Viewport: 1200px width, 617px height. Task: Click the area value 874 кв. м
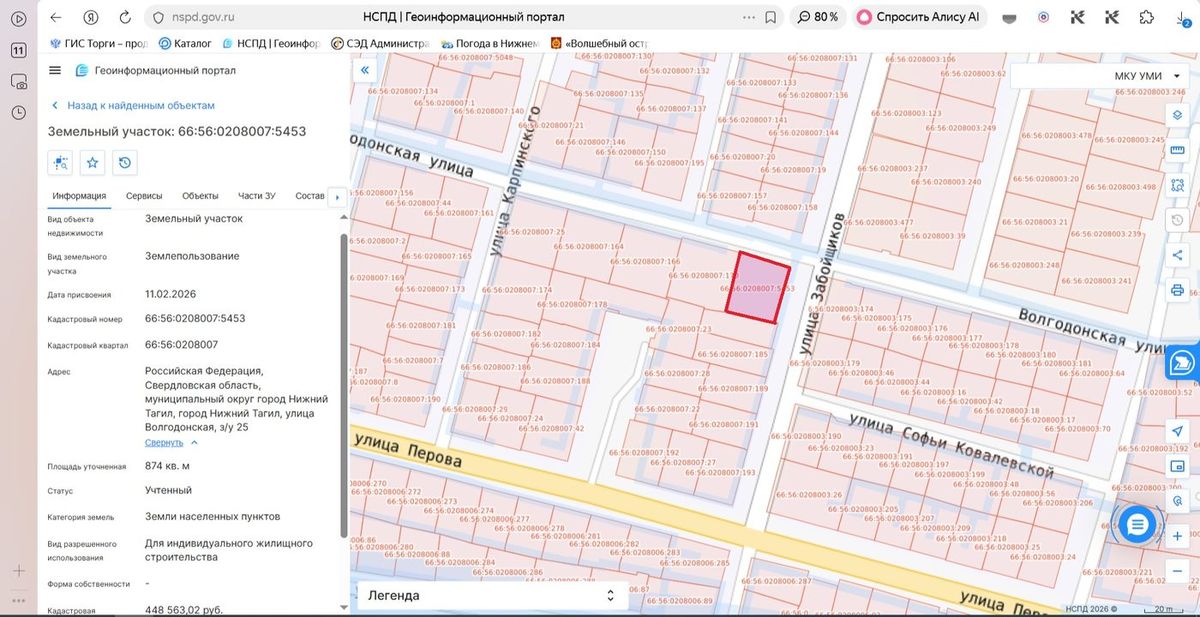coord(167,466)
